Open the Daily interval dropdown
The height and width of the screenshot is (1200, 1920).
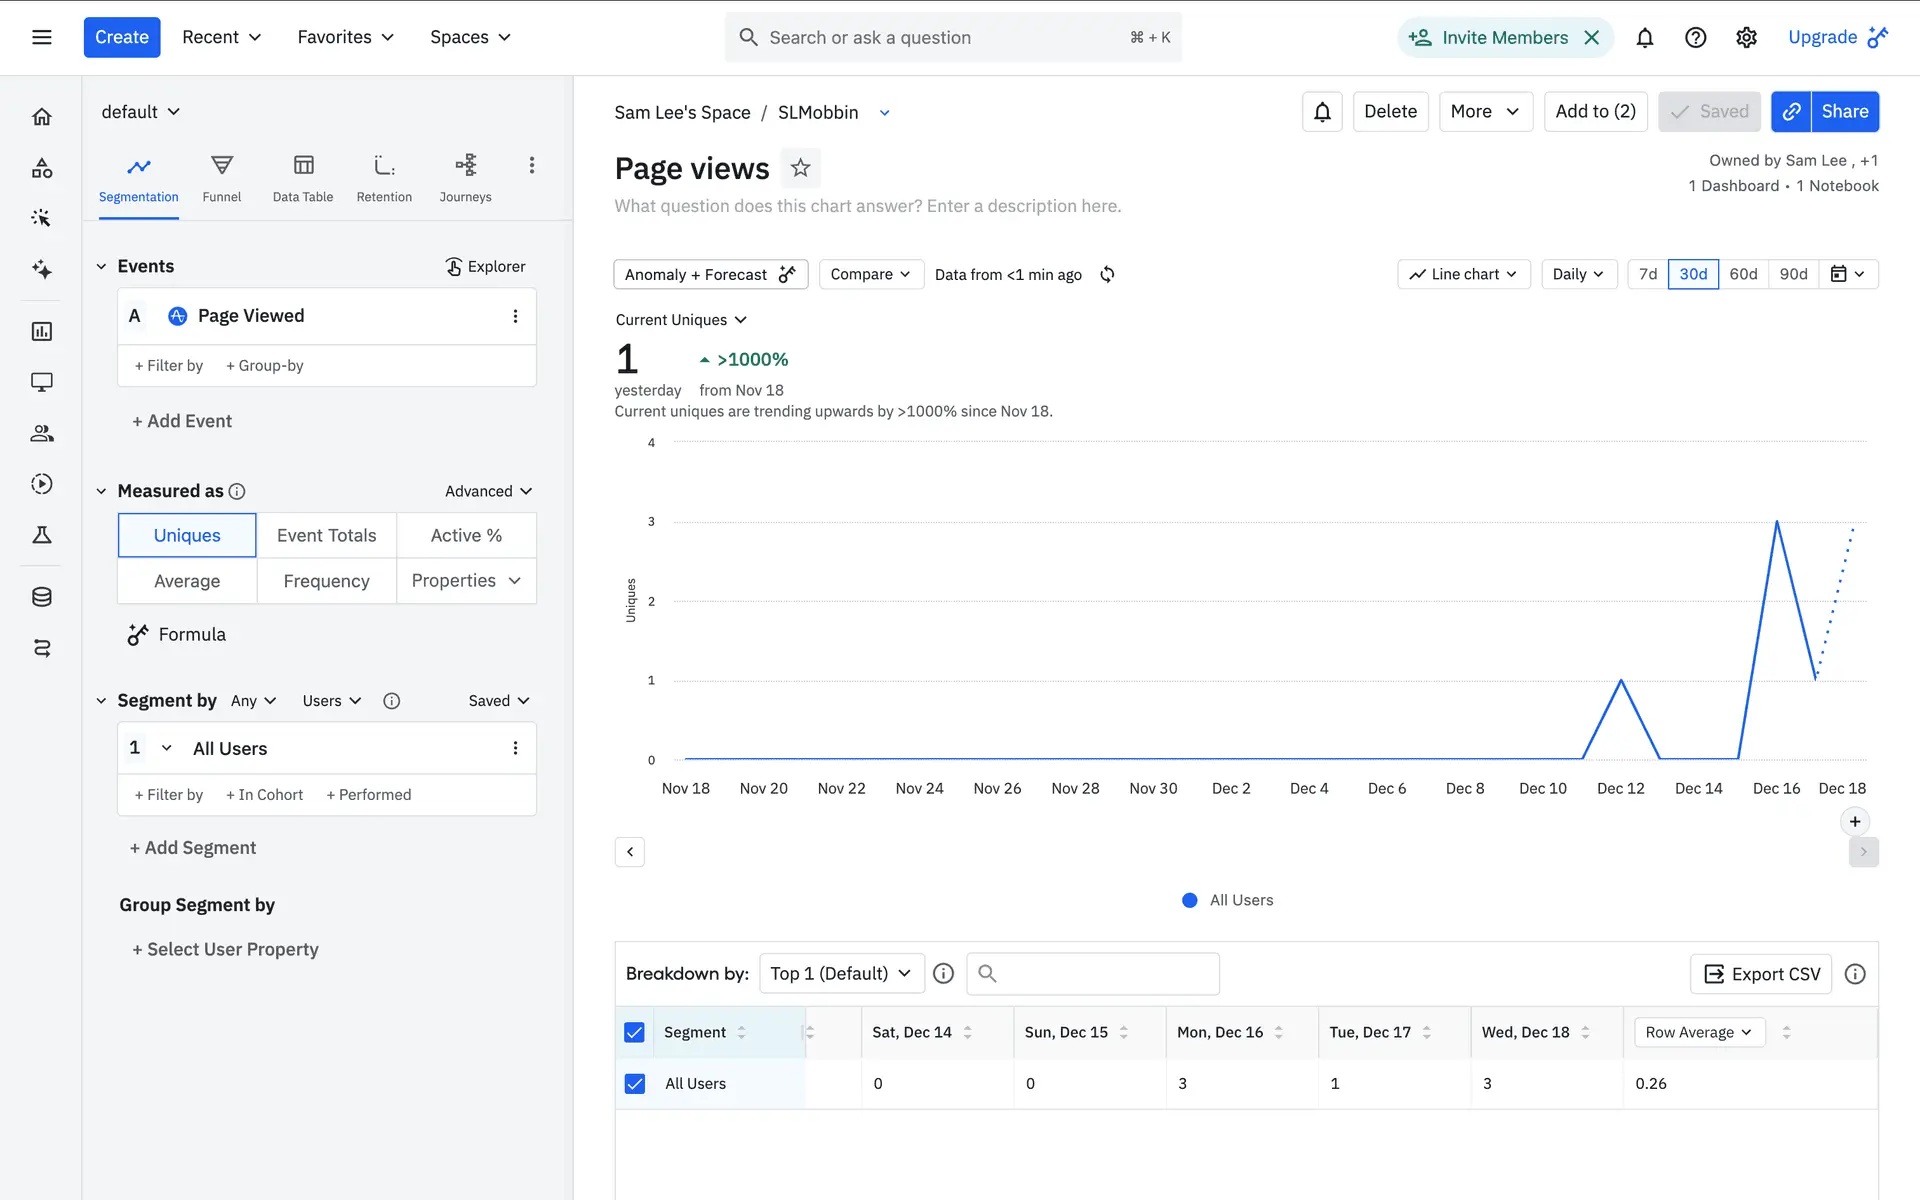tap(1577, 274)
